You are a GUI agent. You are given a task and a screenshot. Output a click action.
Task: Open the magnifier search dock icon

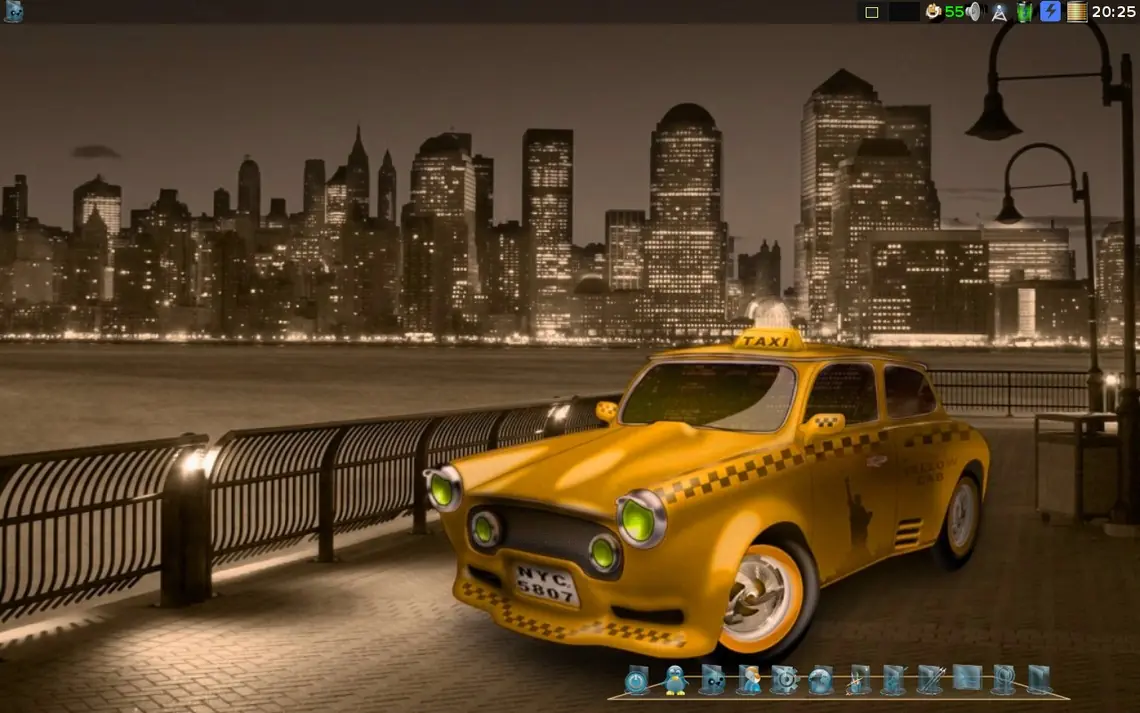pos(1003,680)
